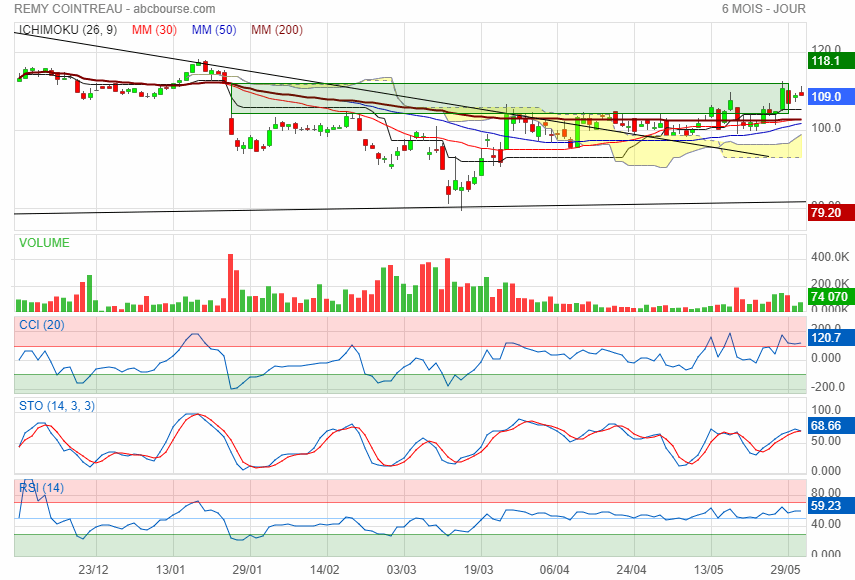Select the MM (50) moving average legend
Screen dimensions: 855x580
(214, 30)
